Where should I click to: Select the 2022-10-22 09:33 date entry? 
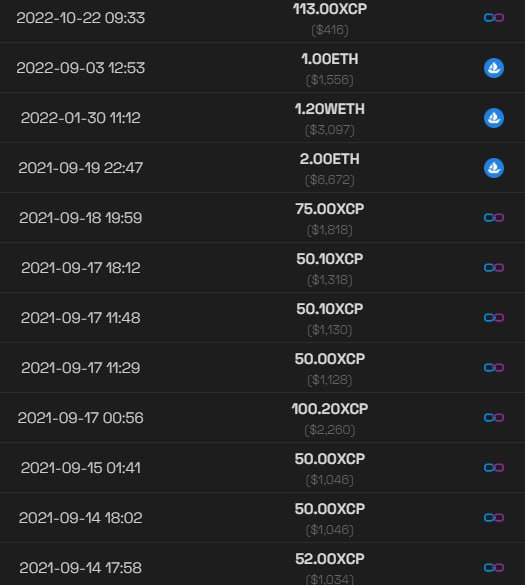[81, 18]
